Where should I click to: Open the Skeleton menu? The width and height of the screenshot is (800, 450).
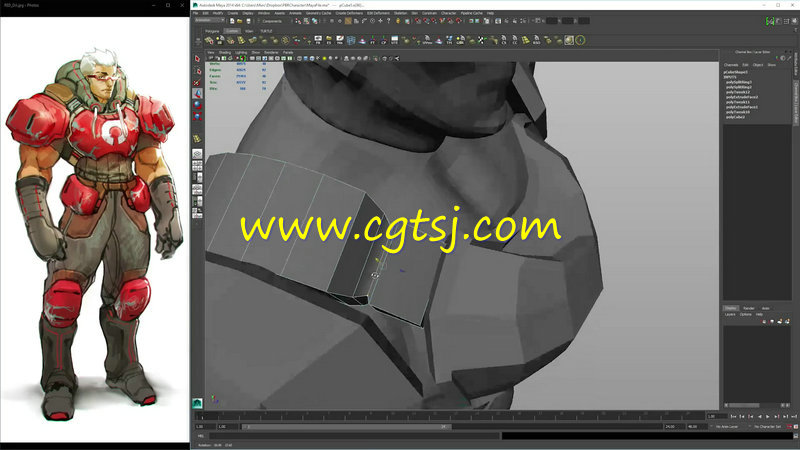coord(401,13)
